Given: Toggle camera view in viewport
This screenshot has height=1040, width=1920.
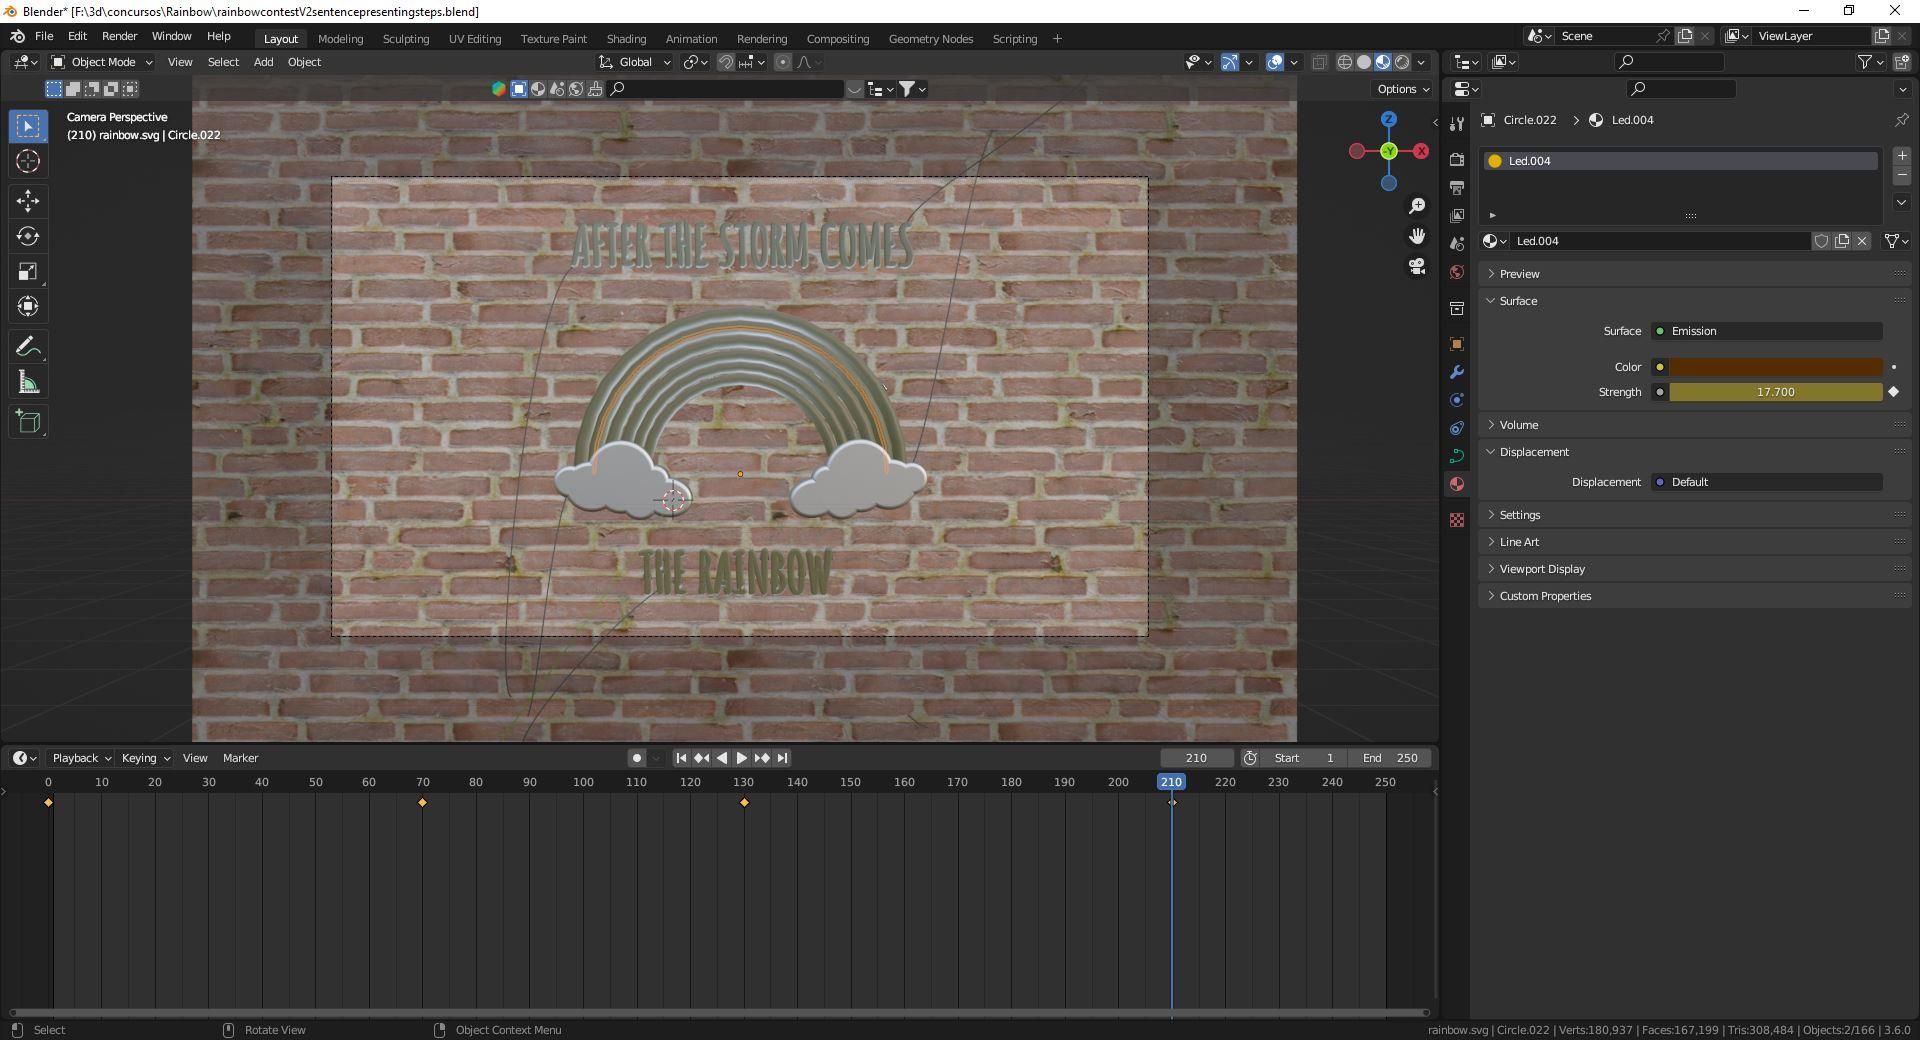Looking at the screenshot, I should (x=1417, y=267).
